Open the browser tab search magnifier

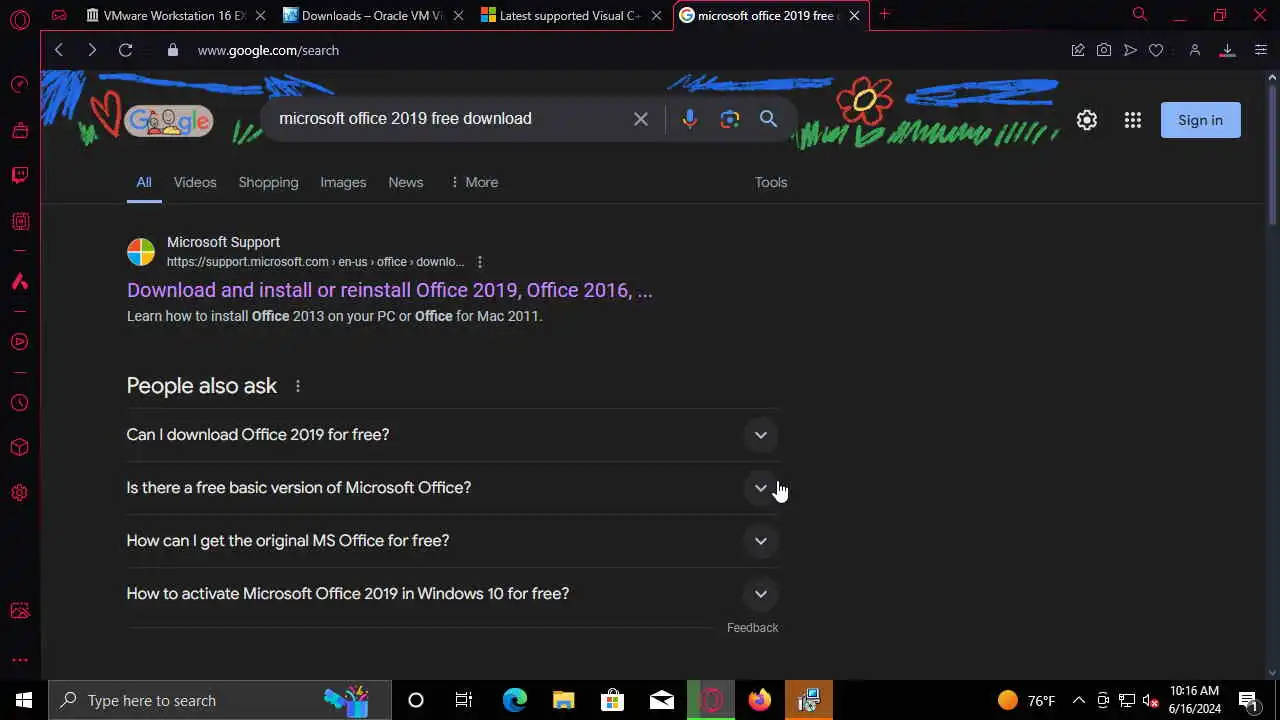(x=1140, y=14)
